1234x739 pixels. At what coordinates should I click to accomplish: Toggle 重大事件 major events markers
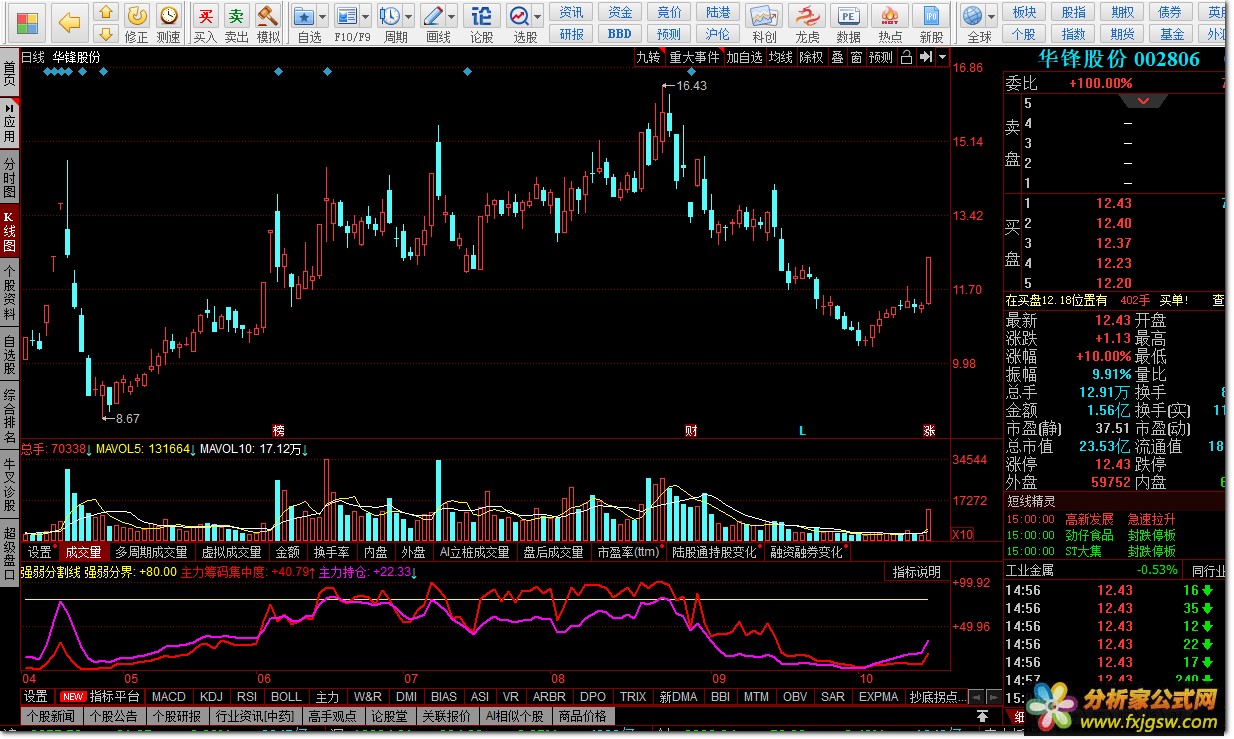click(x=695, y=58)
